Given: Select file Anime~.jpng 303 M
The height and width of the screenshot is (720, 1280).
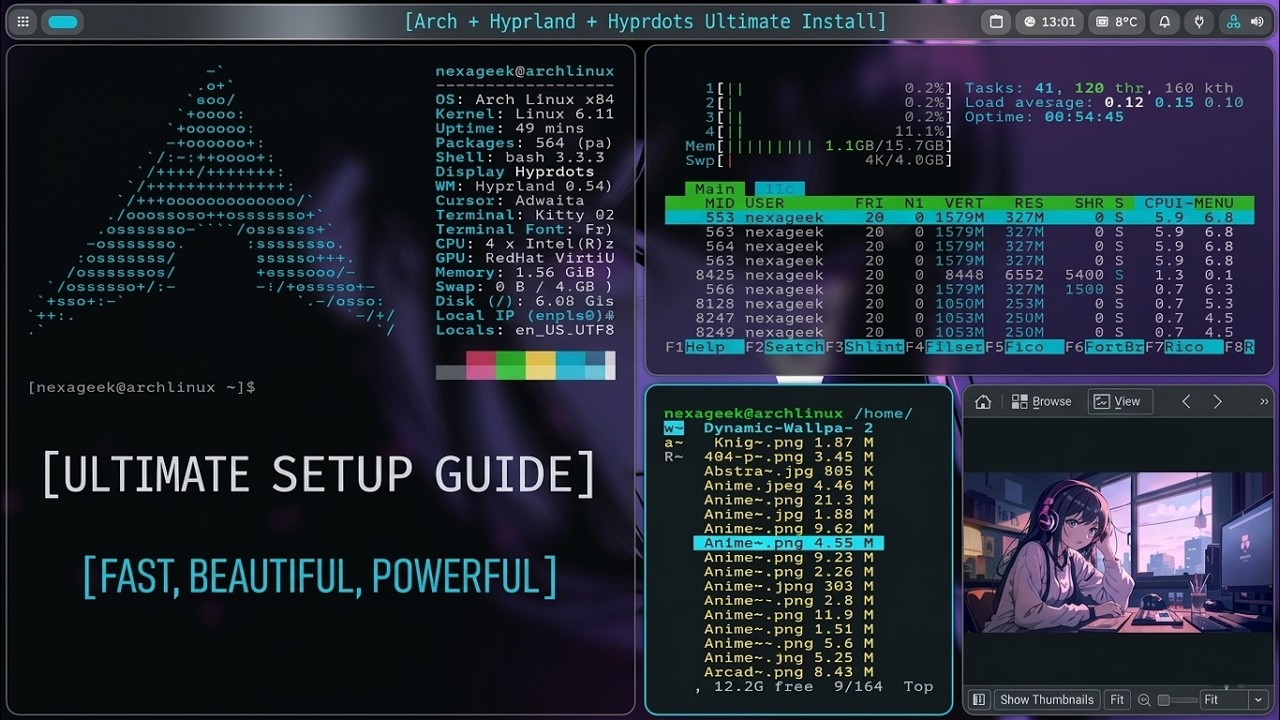Looking at the screenshot, I should tap(788, 586).
